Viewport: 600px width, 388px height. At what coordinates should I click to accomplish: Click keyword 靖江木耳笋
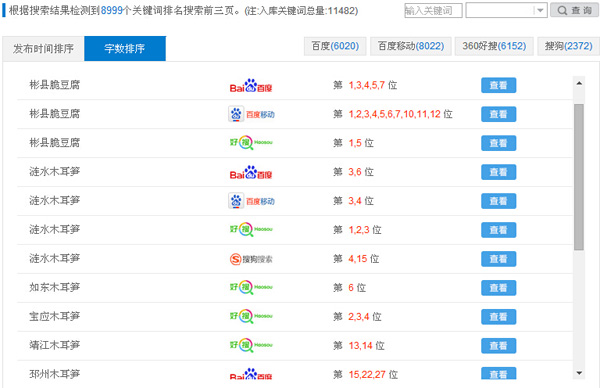coord(55,345)
